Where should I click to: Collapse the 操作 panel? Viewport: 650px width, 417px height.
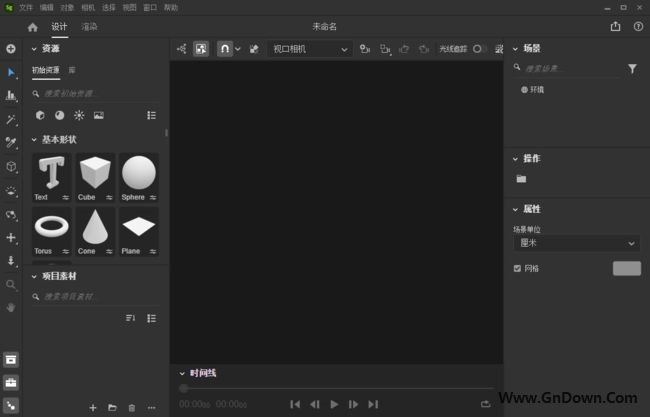(x=515, y=159)
